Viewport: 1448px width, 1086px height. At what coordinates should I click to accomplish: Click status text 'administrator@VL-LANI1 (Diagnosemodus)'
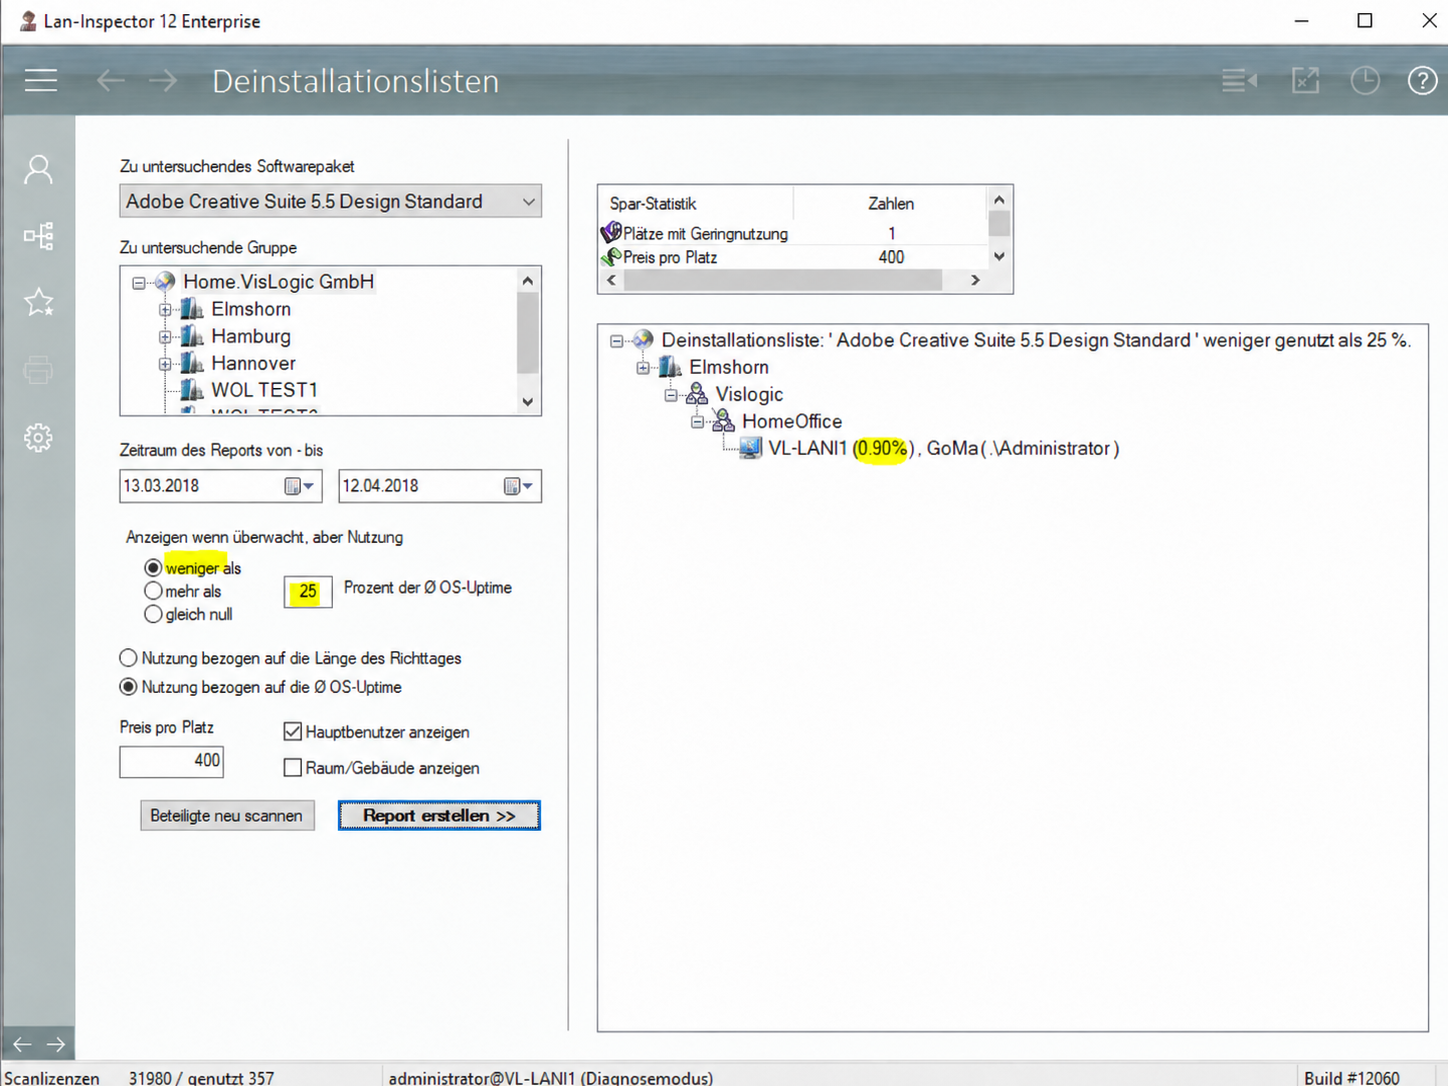tap(551, 1078)
